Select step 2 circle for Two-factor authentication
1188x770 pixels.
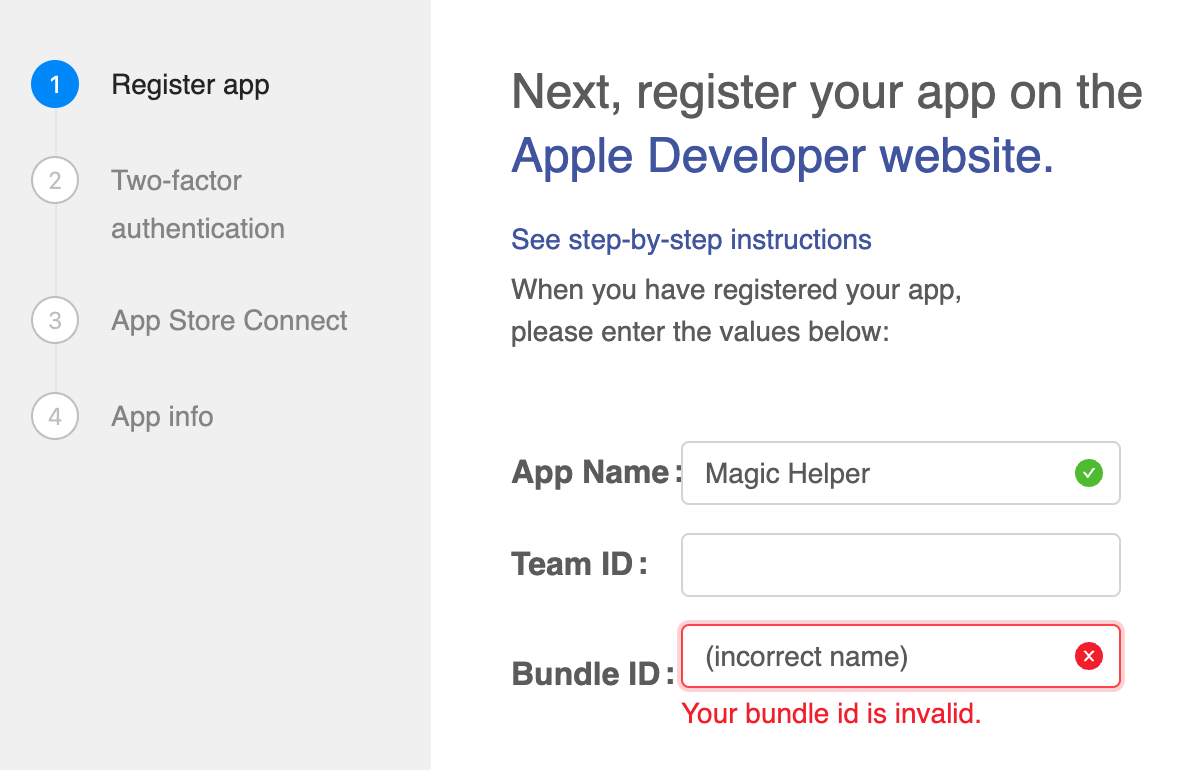55,180
